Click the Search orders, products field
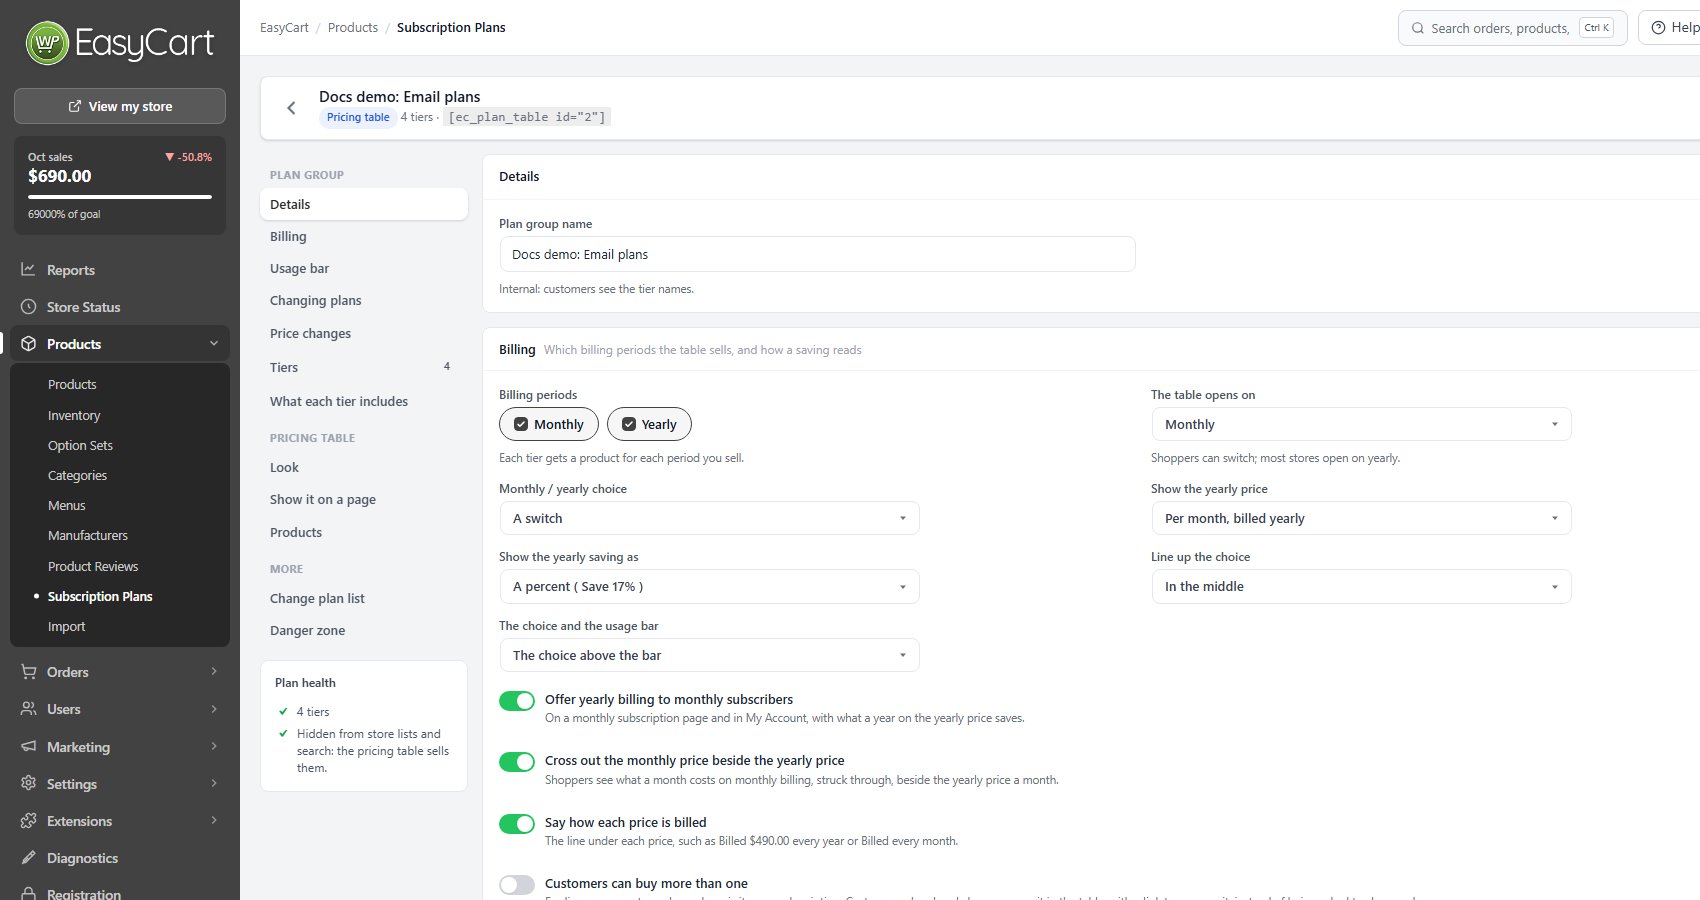Screen dimensions: 1700x900 click(1512, 28)
